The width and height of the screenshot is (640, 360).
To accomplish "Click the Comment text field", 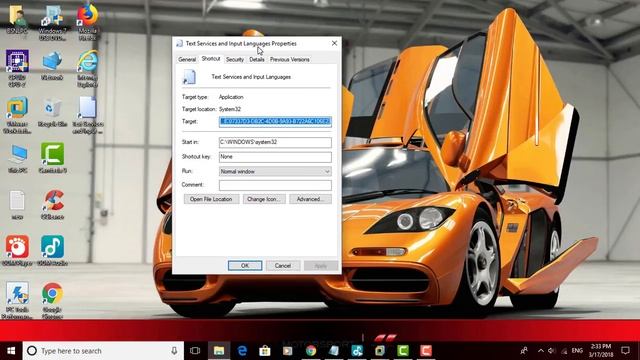I will (275, 185).
